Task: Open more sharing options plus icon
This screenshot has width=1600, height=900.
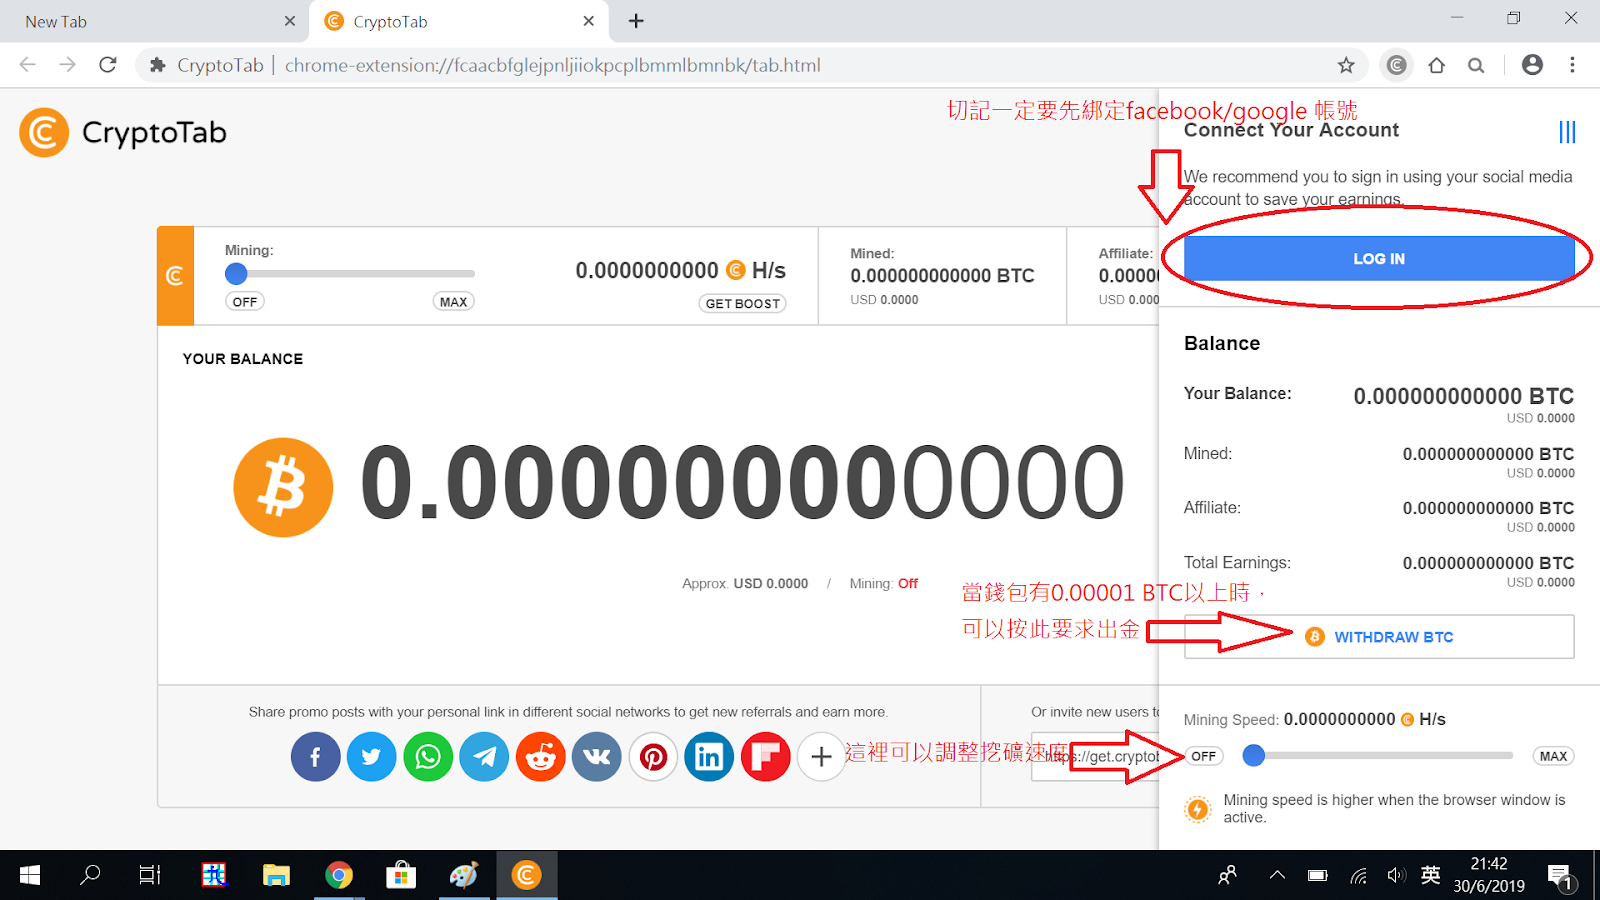Action: pyautogui.click(x=821, y=757)
